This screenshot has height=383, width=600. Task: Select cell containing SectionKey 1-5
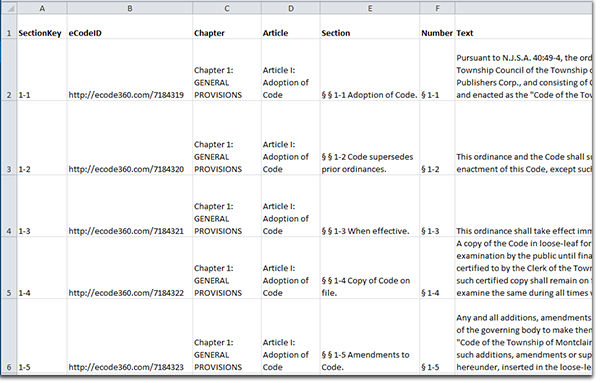pyautogui.click(x=42, y=336)
